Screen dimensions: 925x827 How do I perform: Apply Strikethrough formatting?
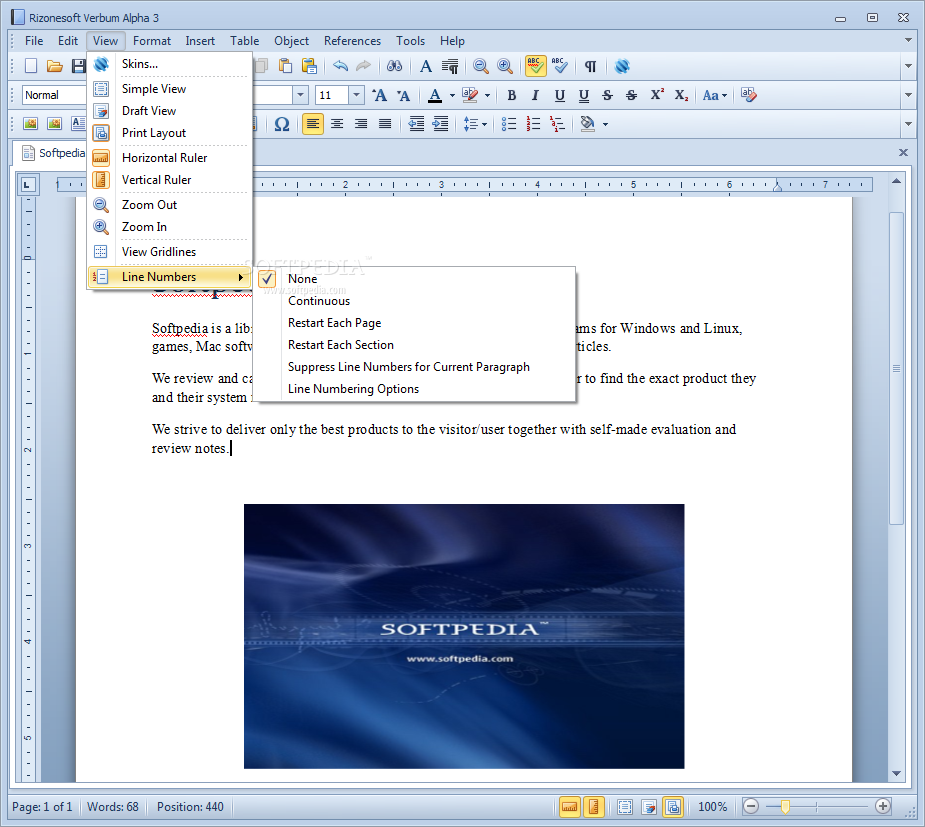pyautogui.click(x=607, y=95)
